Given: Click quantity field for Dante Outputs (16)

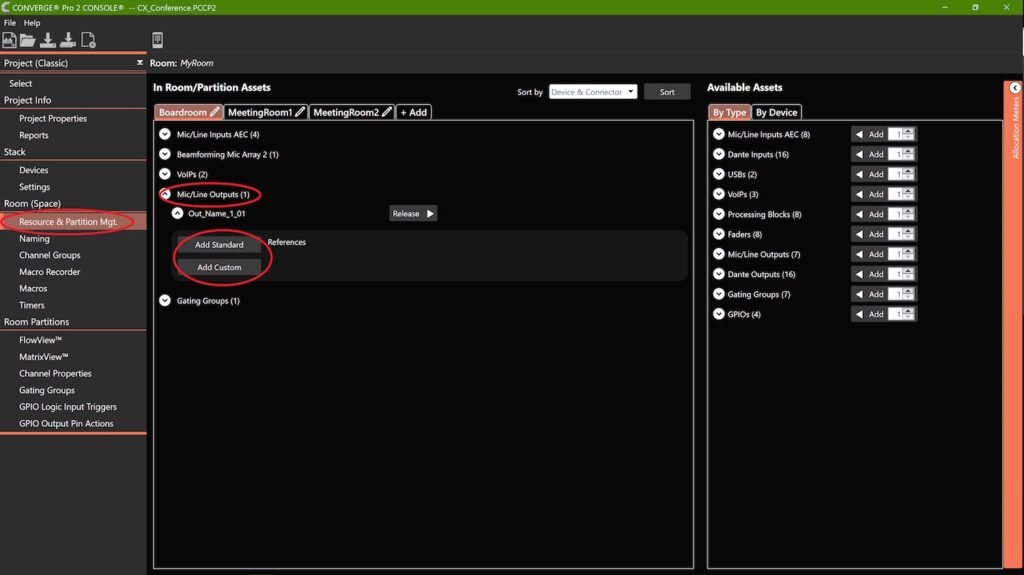Looking at the screenshot, I should [896, 274].
